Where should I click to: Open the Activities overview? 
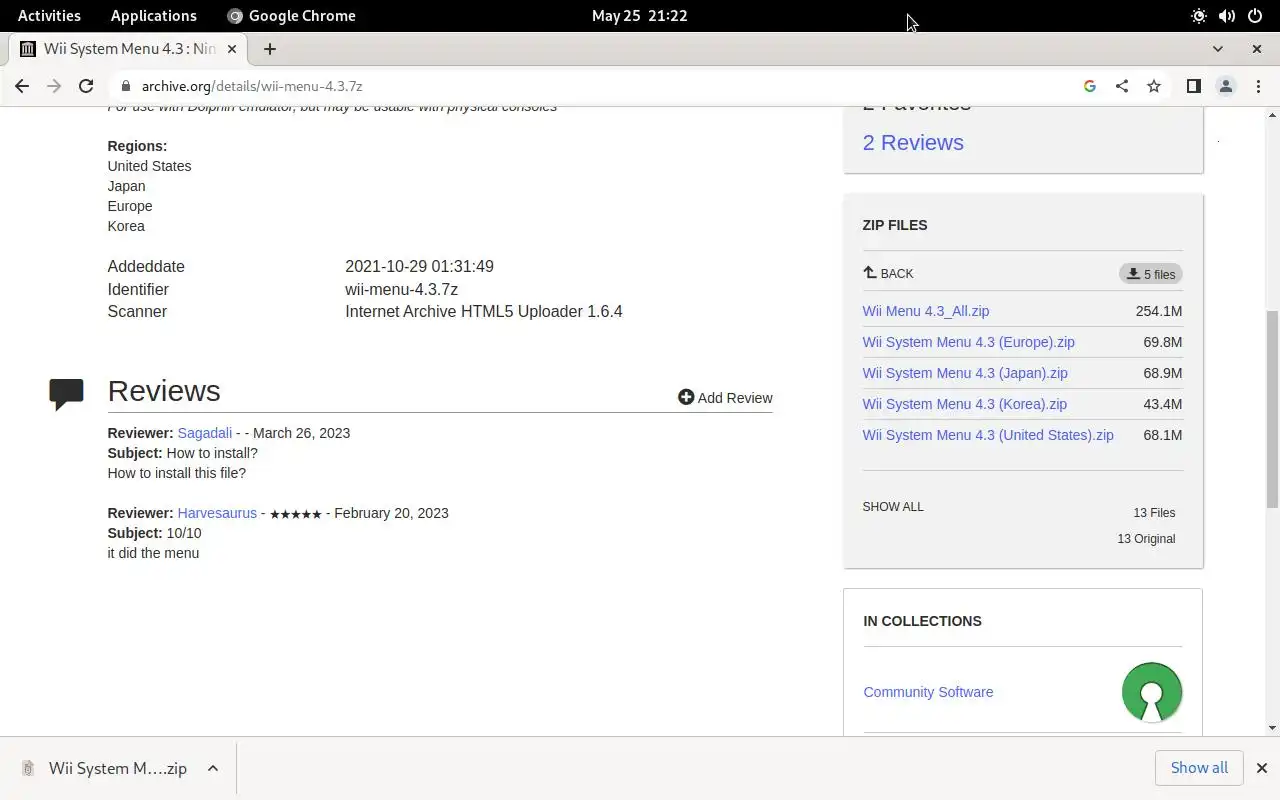tap(49, 15)
